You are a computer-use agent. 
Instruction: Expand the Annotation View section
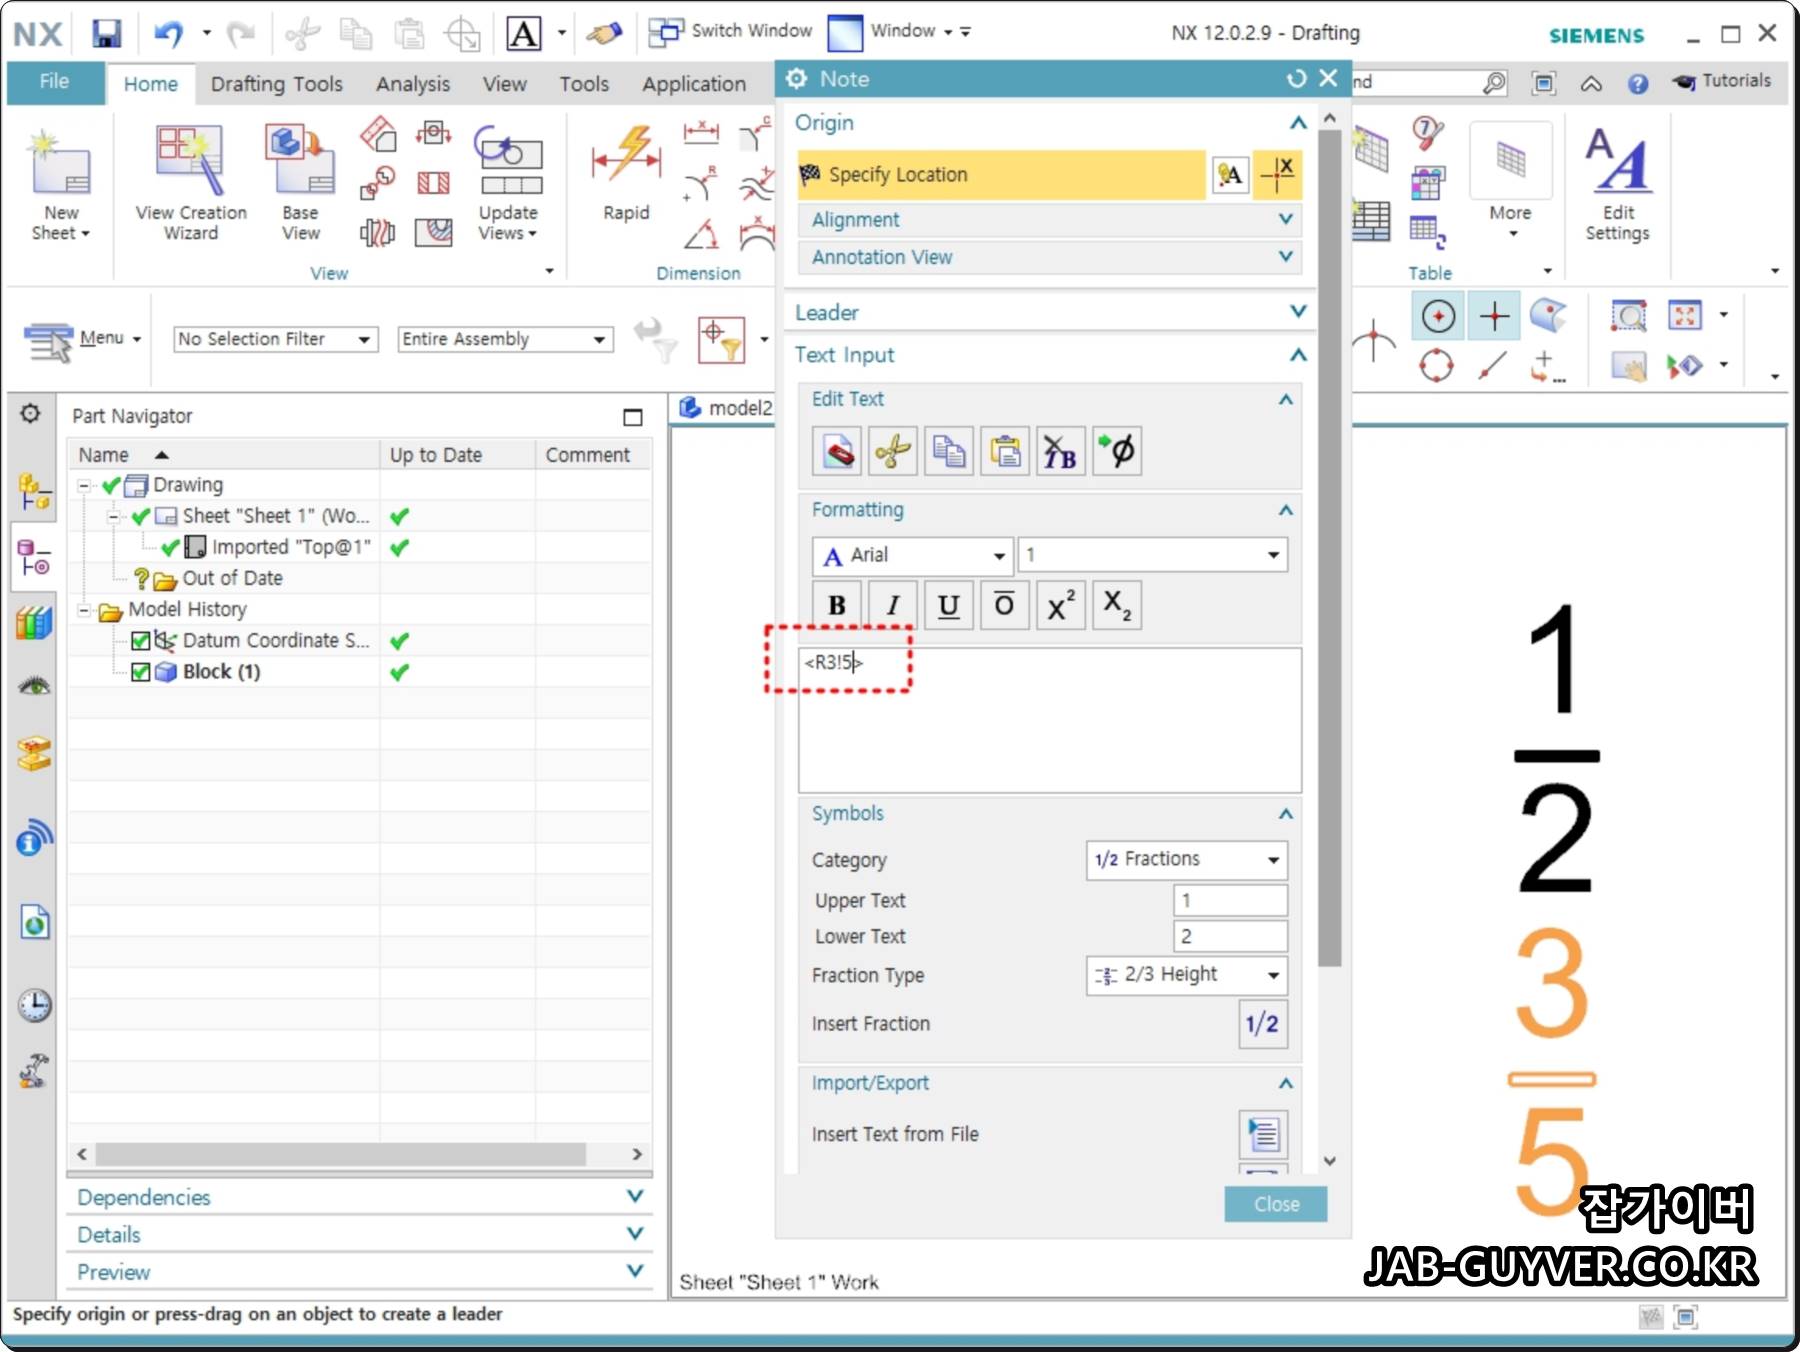click(x=1050, y=258)
